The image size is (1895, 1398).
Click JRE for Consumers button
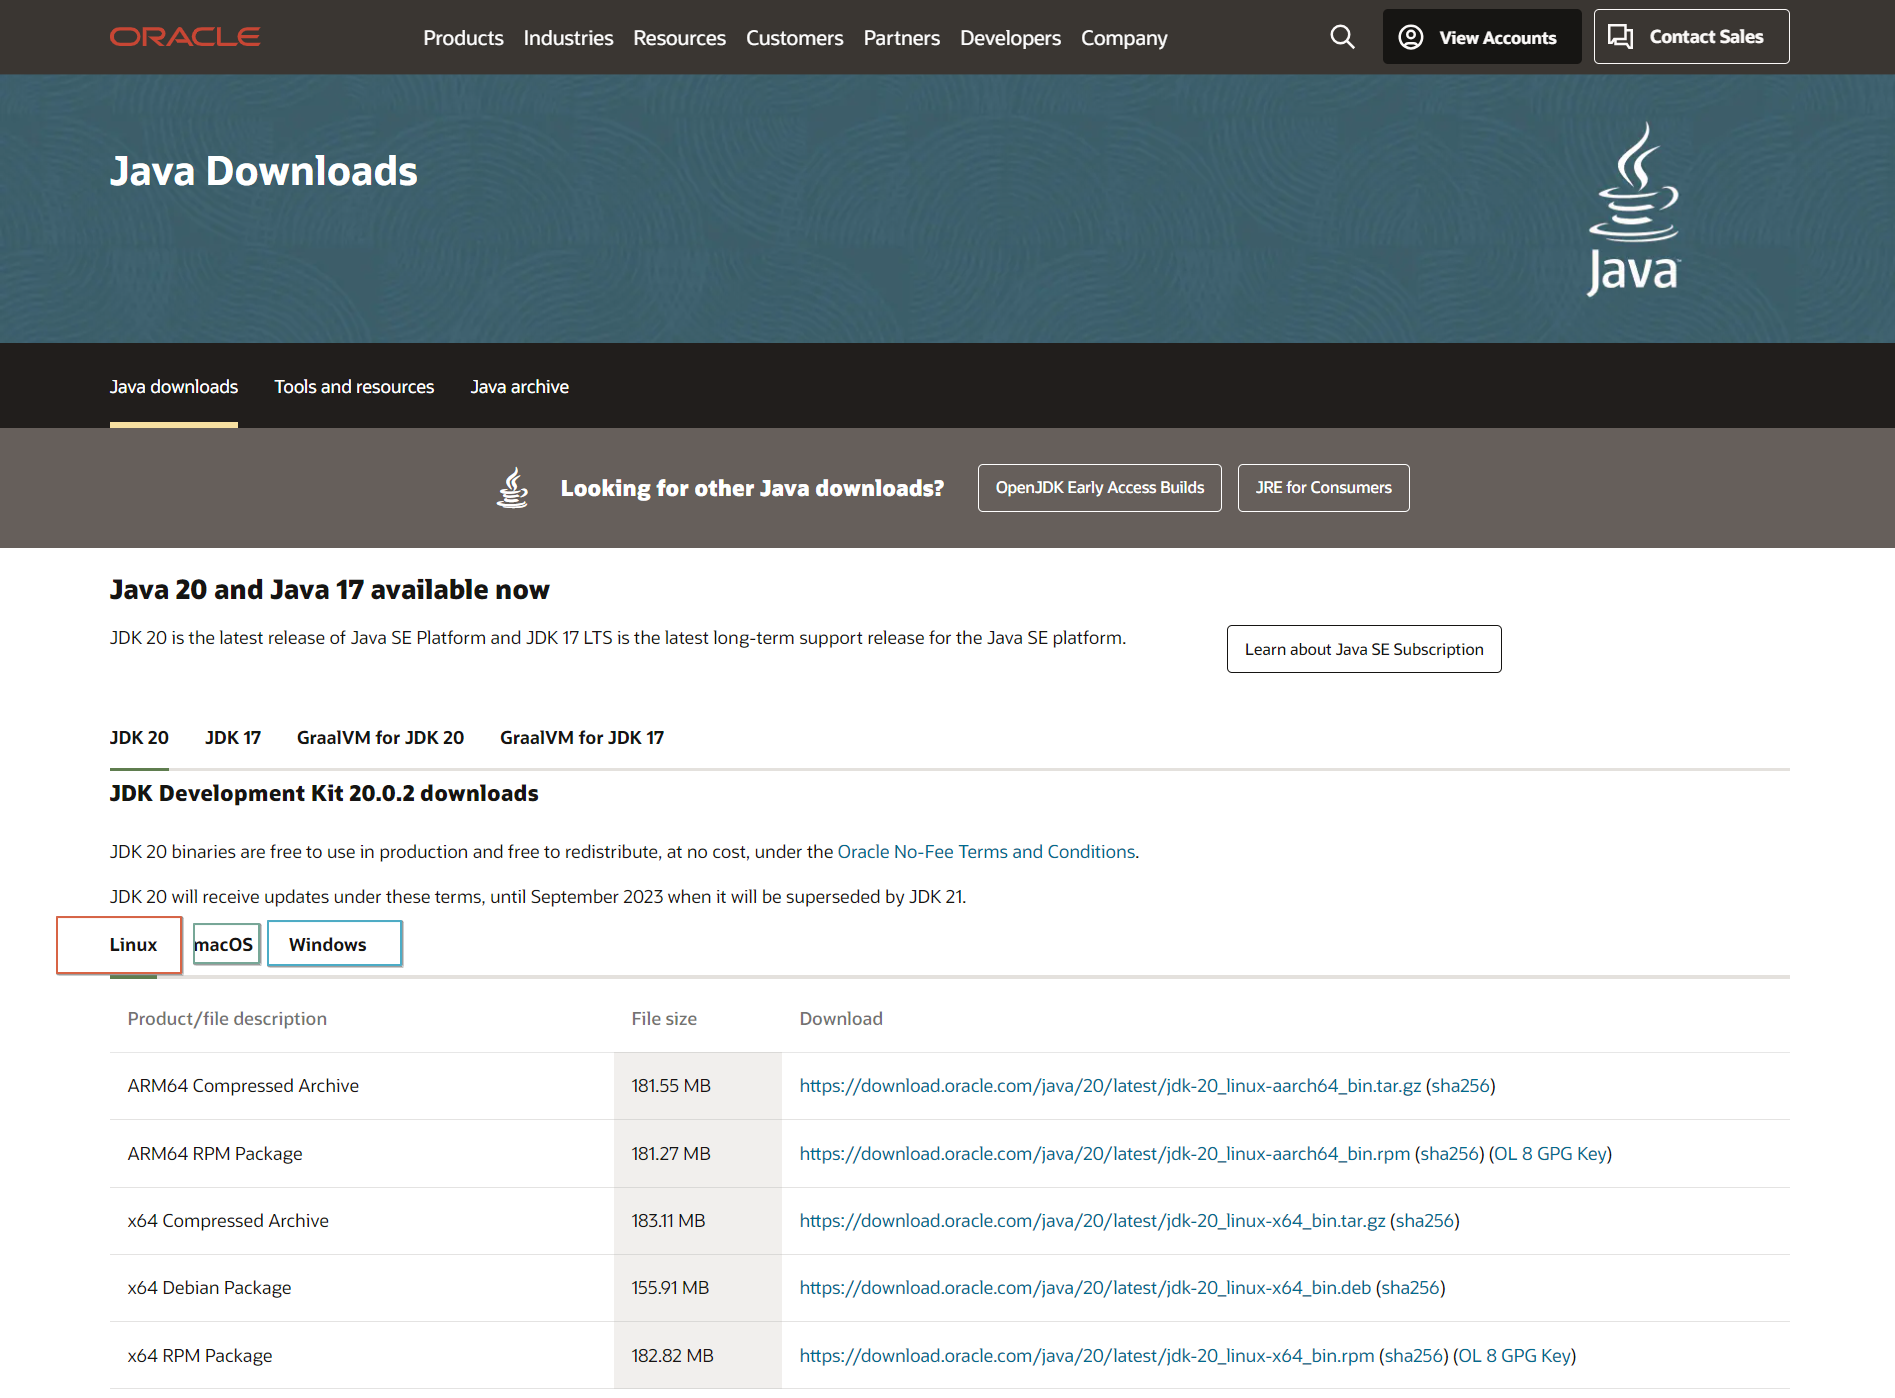click(1323, 488)
